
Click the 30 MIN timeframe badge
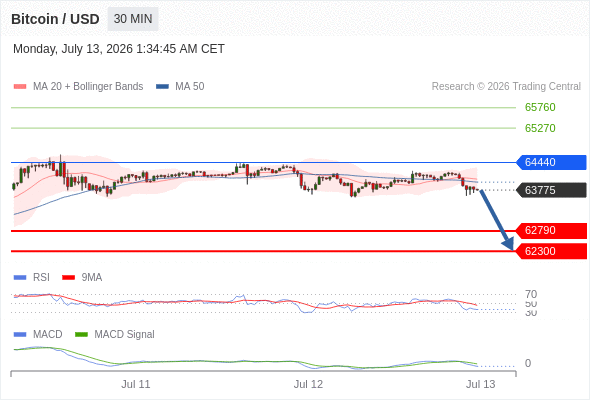(133, 19)
